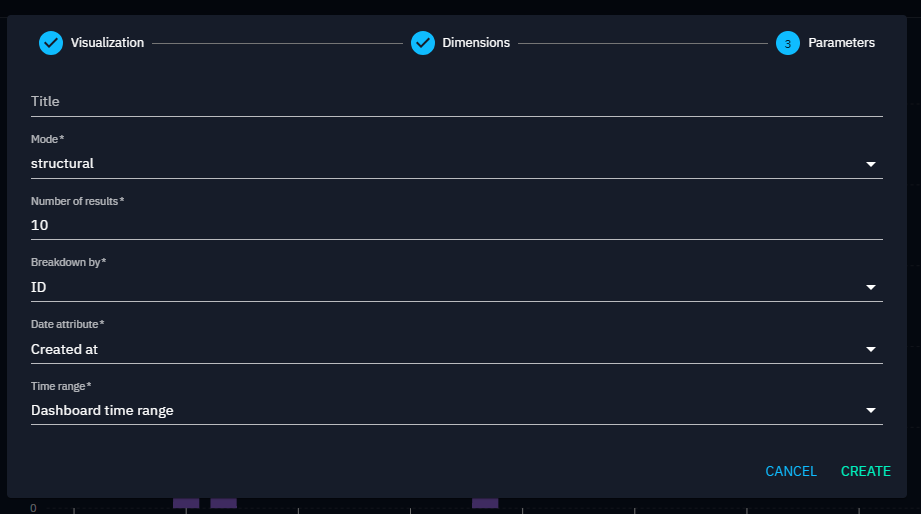Click the Number of results field
Image resolution: width=921 pixels, height=514 pixels.
[x=456, y=225]
